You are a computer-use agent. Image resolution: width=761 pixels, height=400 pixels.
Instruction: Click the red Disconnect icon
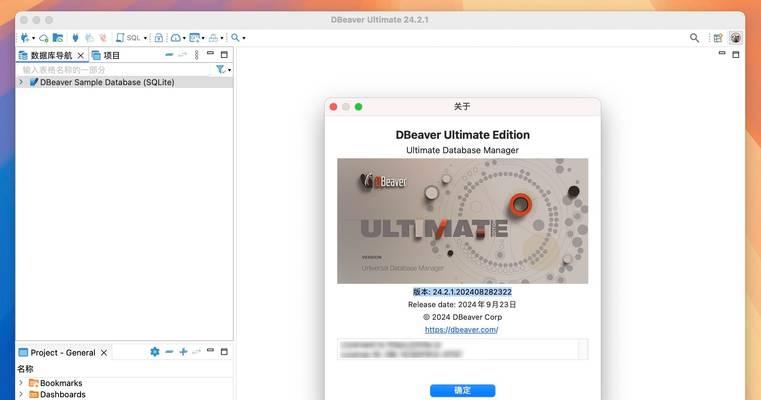pyautogui.click(x=103, y=37)
